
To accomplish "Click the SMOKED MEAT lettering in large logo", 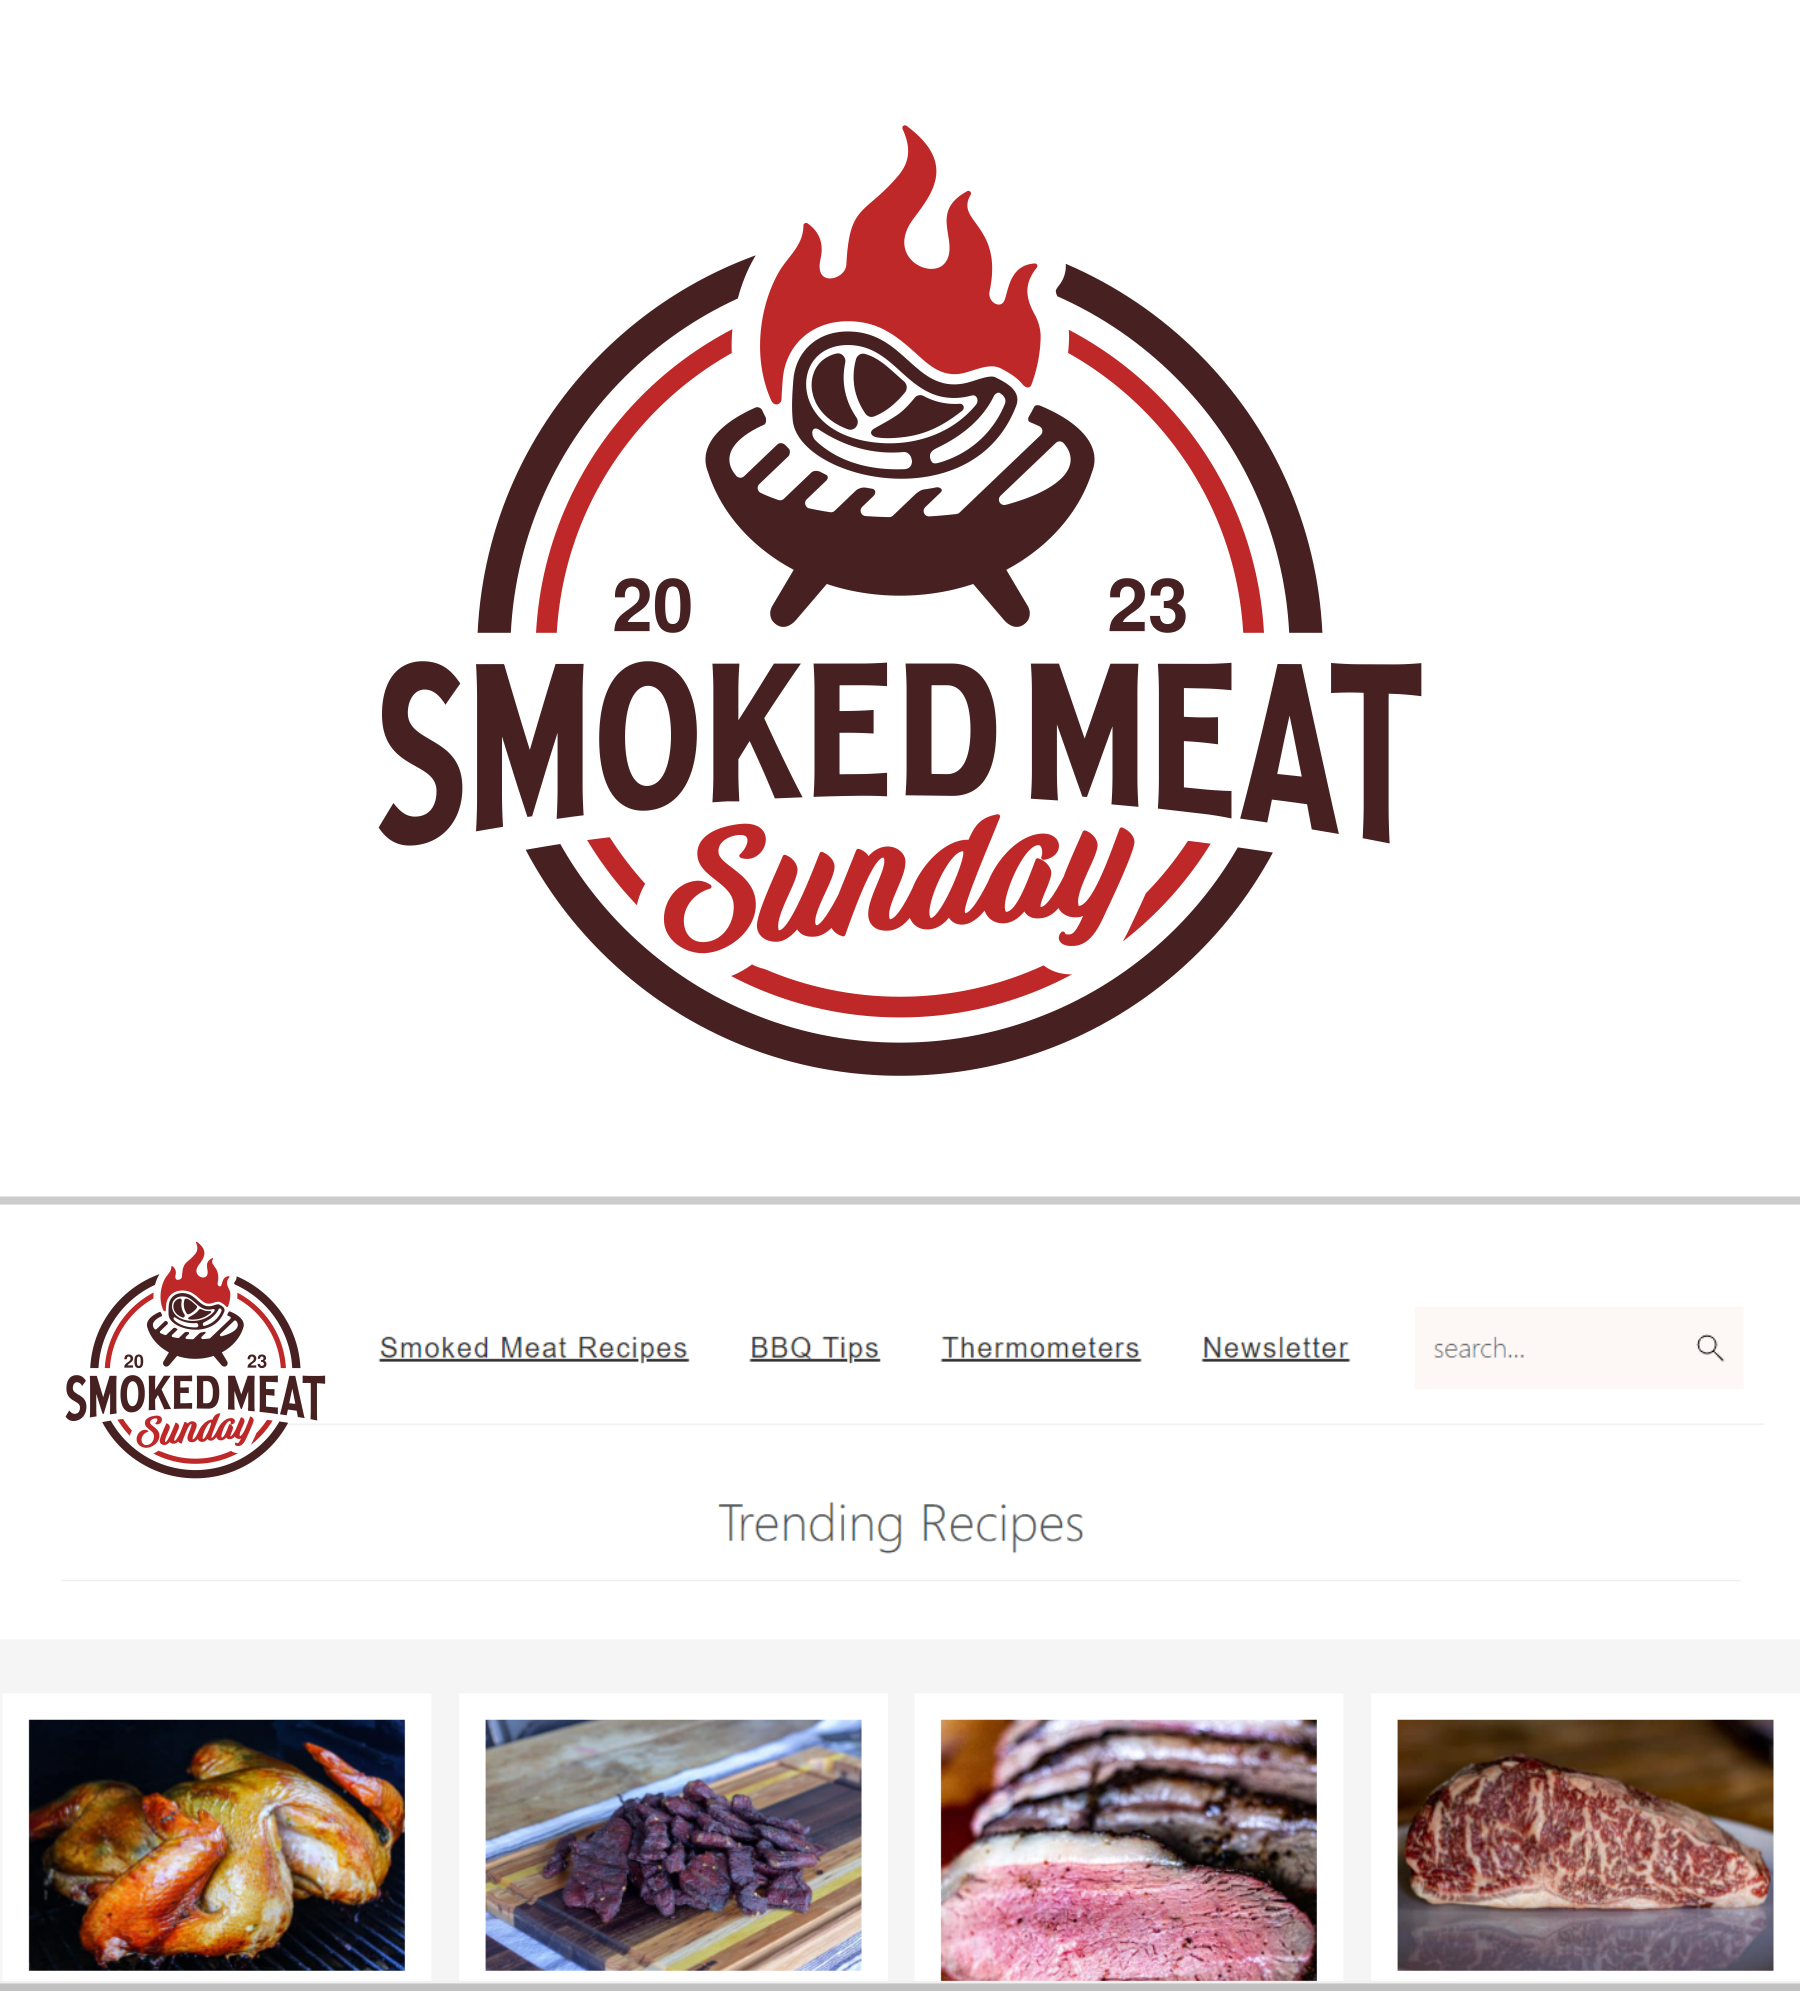I will click(900, 750).
